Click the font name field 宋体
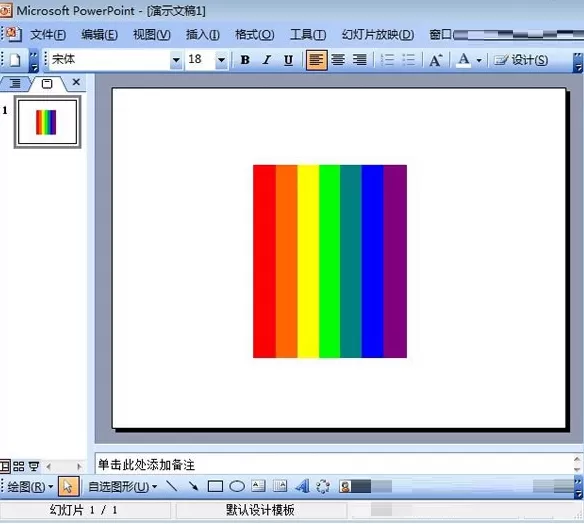The width and height of the screenshot is (584, 524). [x=110, y=60]
